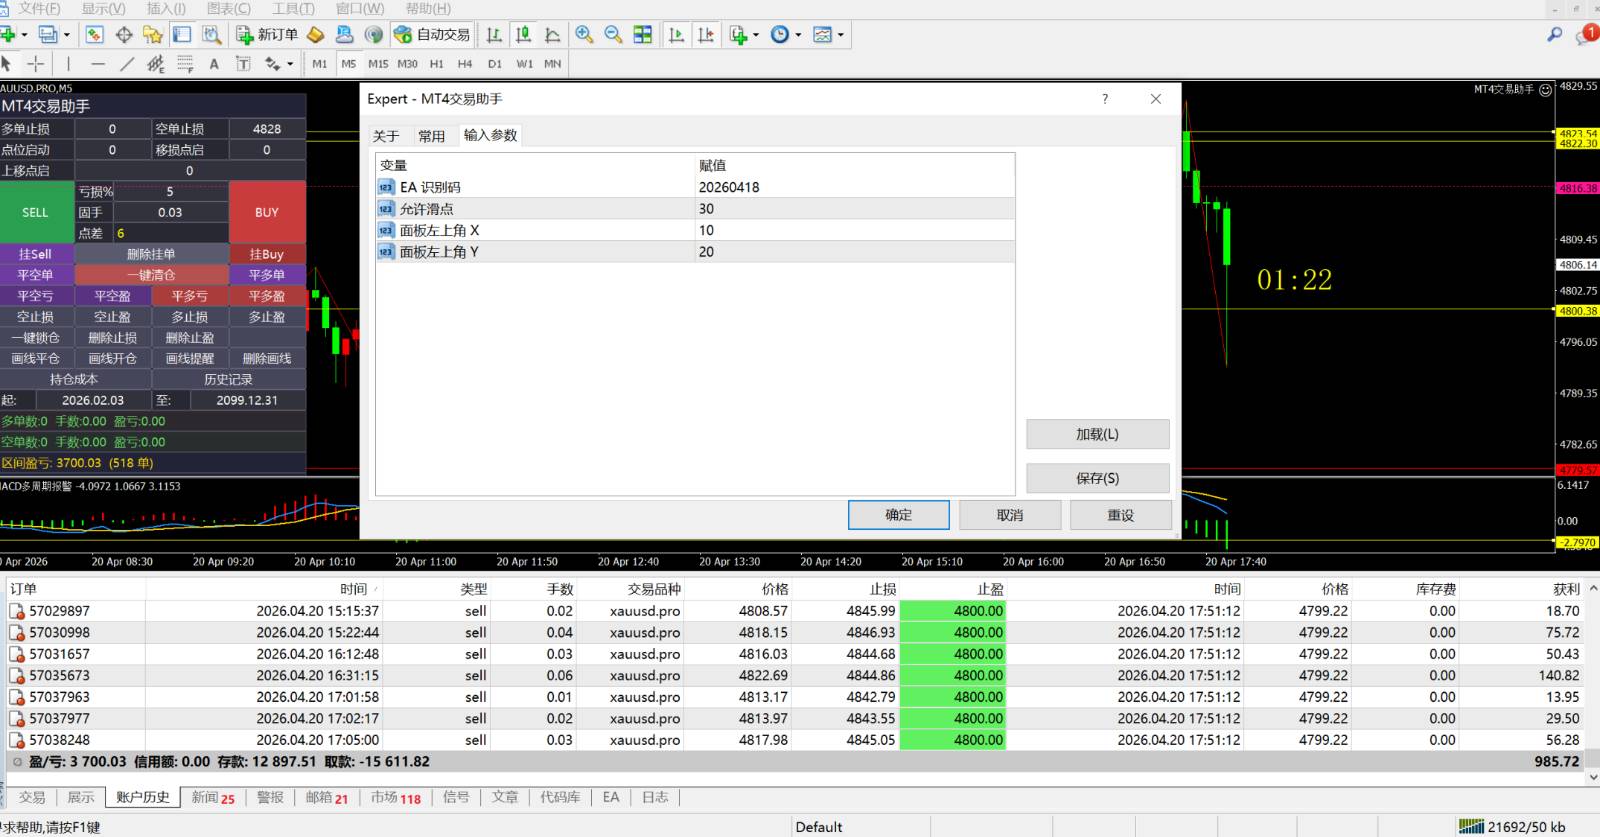Screen dimensions: 1600x837
Task: Click the Zoom In magnifier icon
Action: click(x=584, y=35)
